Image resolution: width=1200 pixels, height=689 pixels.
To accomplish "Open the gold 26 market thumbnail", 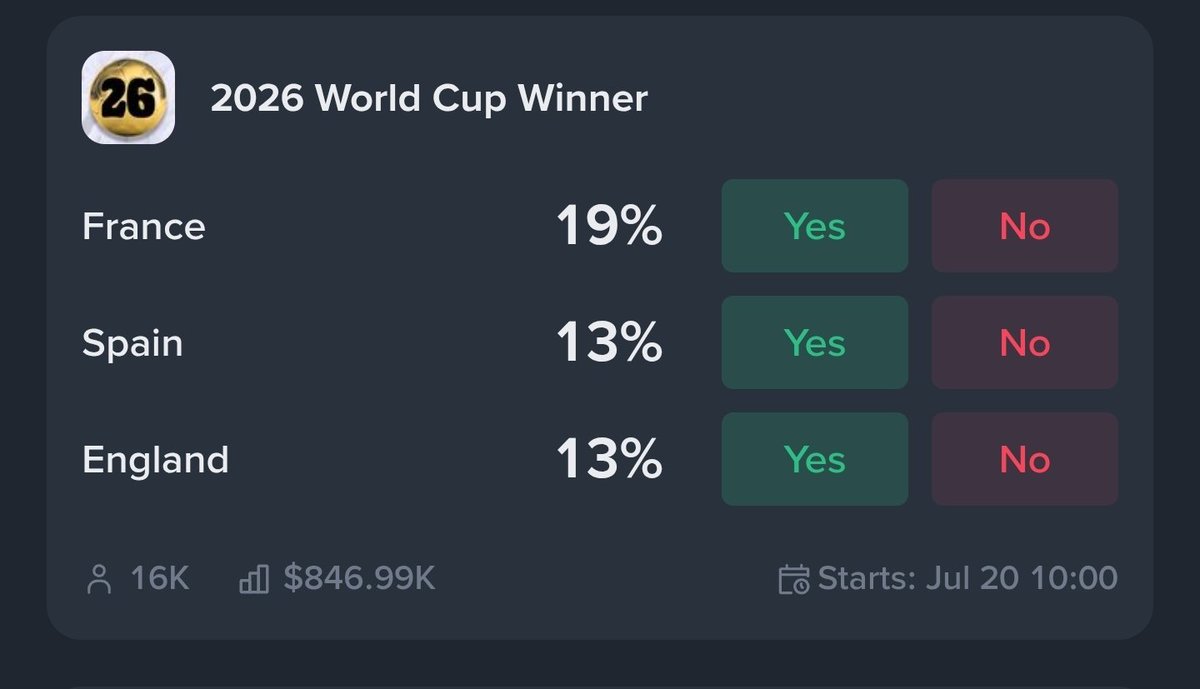I will [128, 97].
